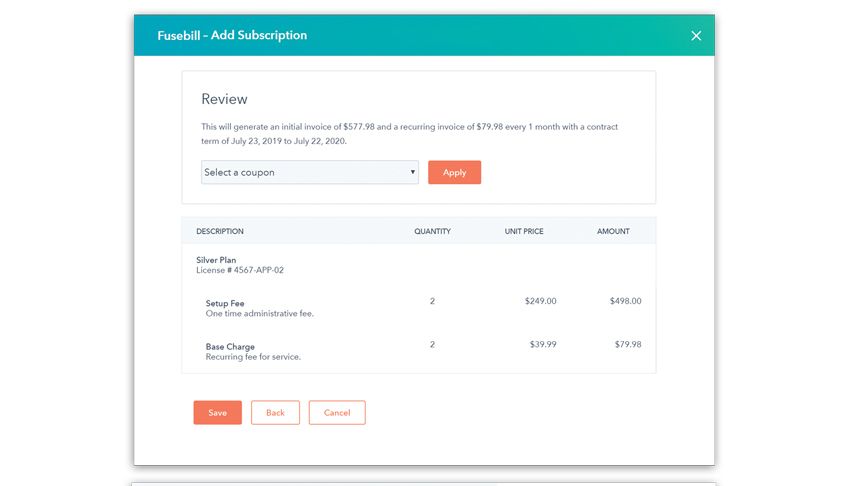The width and height of the screenshot is (863, 486).
Task: Click the QUANTITY column header
Action: 433,231
